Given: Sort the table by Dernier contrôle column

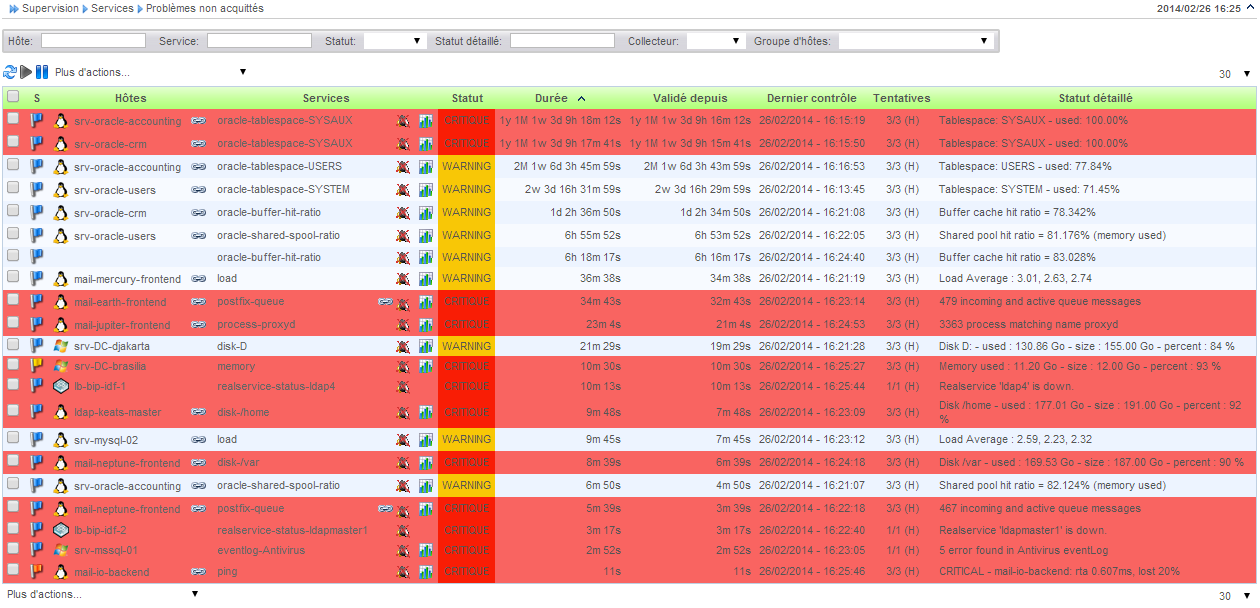Looking at the screenshot, I should pos(811,98).
